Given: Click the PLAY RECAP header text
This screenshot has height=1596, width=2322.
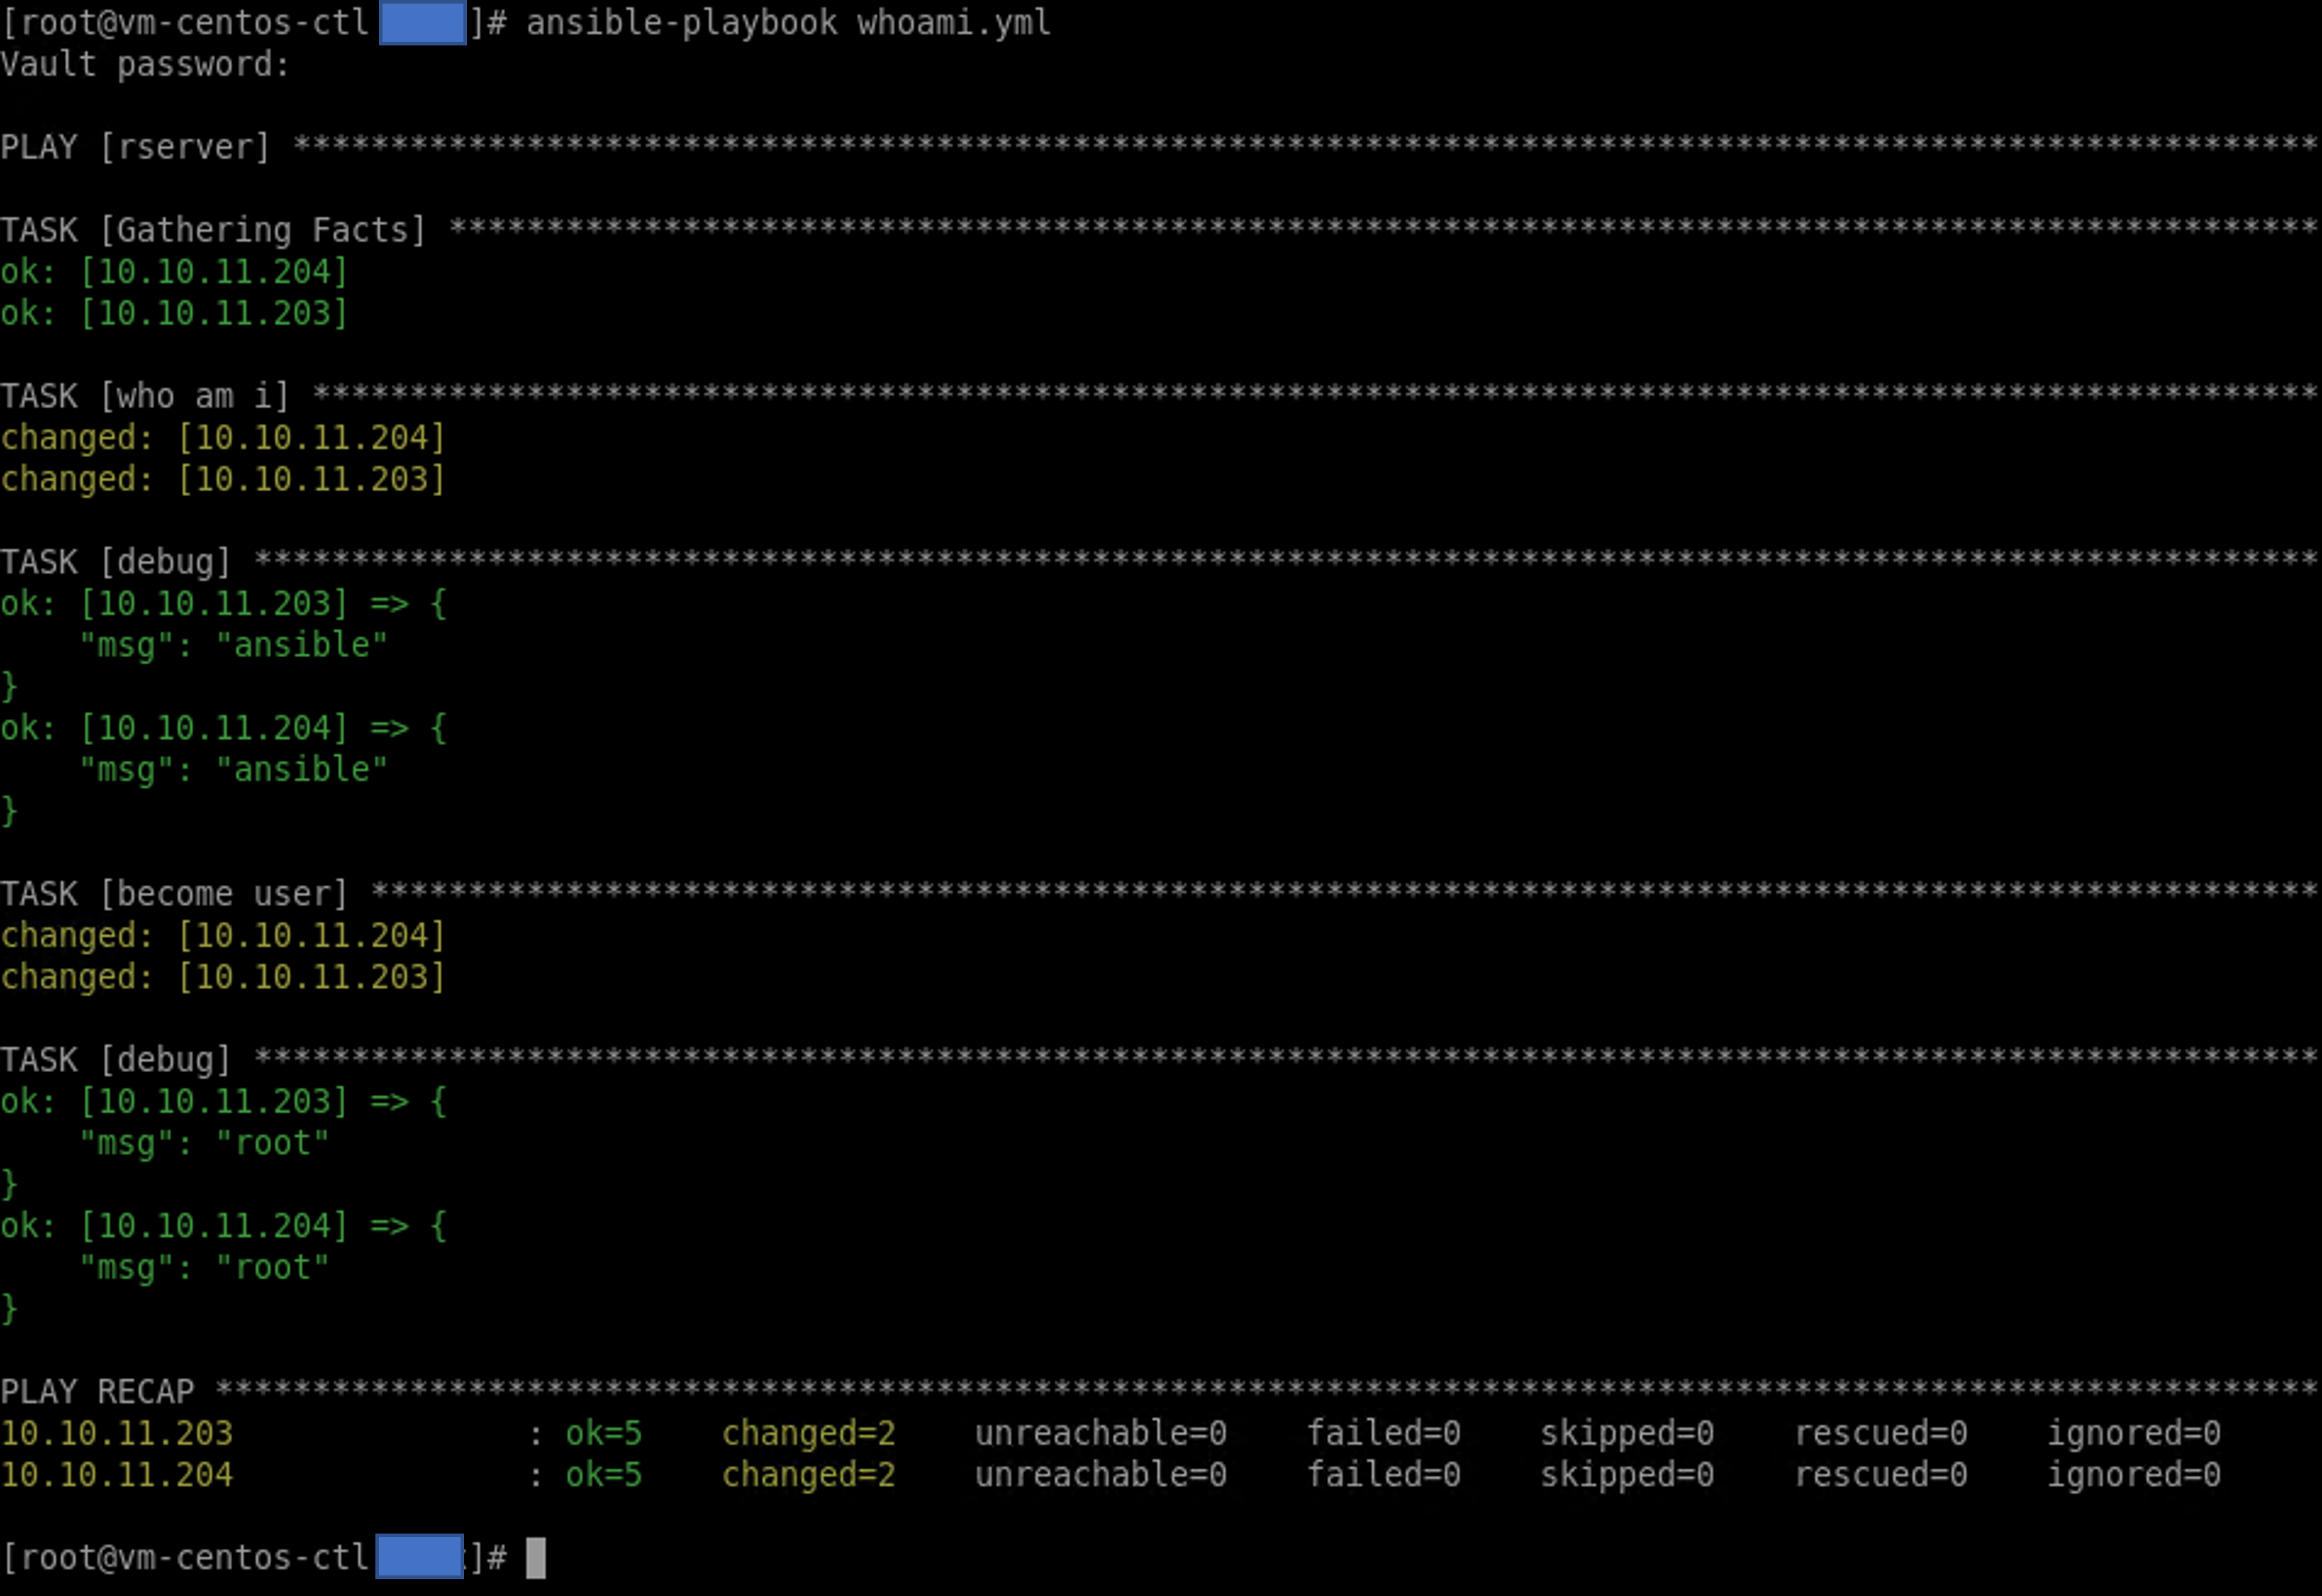Looking at the screenshot, I should [97, 1391].
